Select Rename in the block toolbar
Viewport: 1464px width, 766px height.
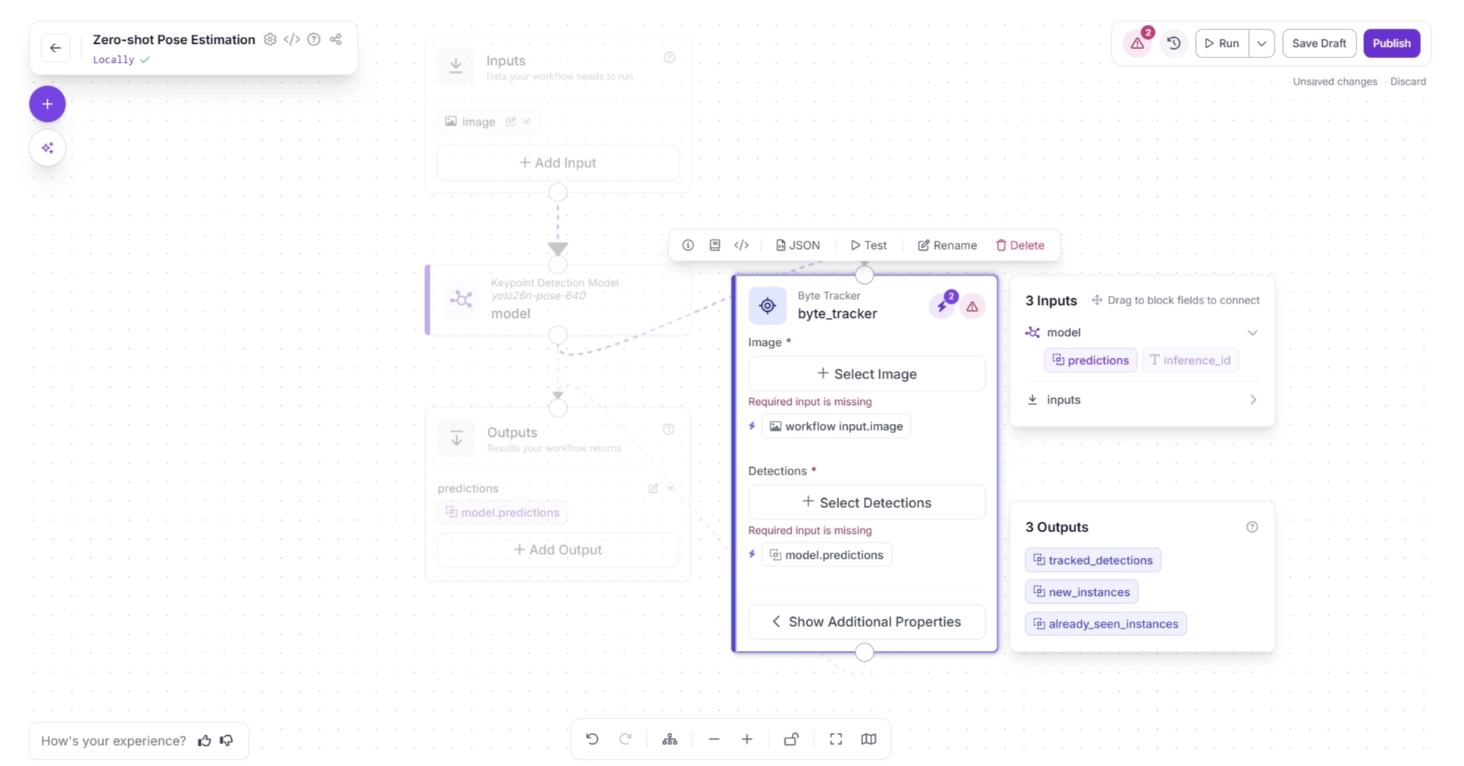(947, 245)
